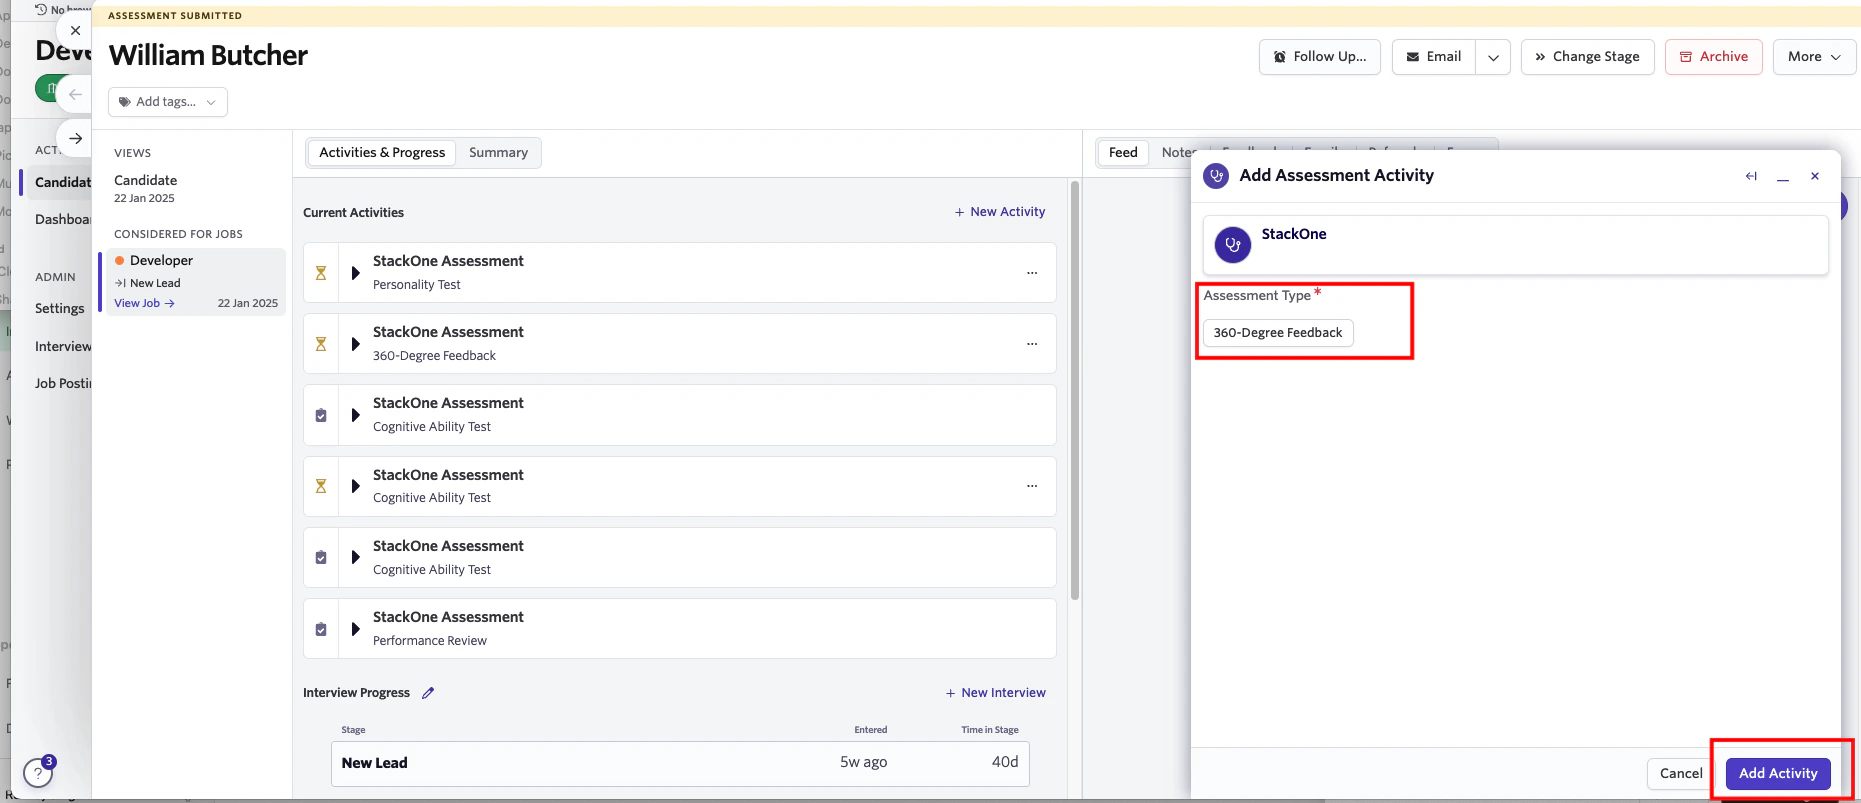Open Settings in the admin sidebar

point(60,309)
